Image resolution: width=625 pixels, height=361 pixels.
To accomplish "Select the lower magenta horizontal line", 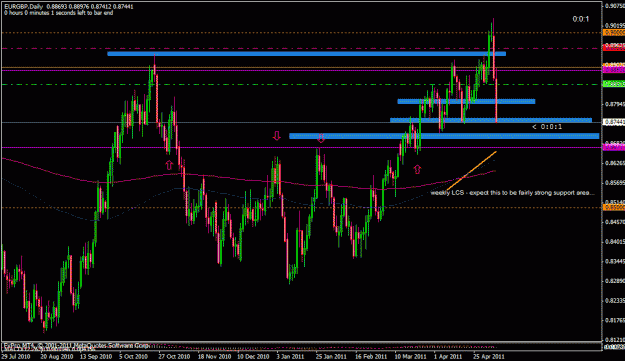I will [x=301, y=147].
